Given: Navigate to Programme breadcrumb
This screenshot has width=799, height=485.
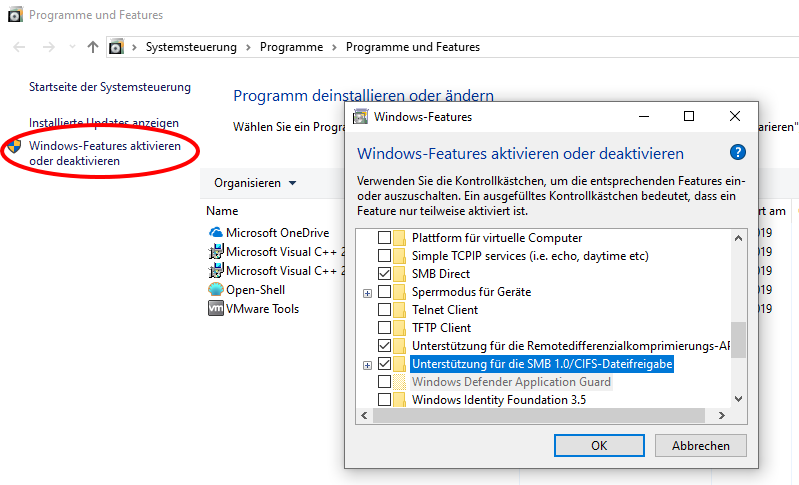Looking at the screenshot, I should click(x=291, y=47).
